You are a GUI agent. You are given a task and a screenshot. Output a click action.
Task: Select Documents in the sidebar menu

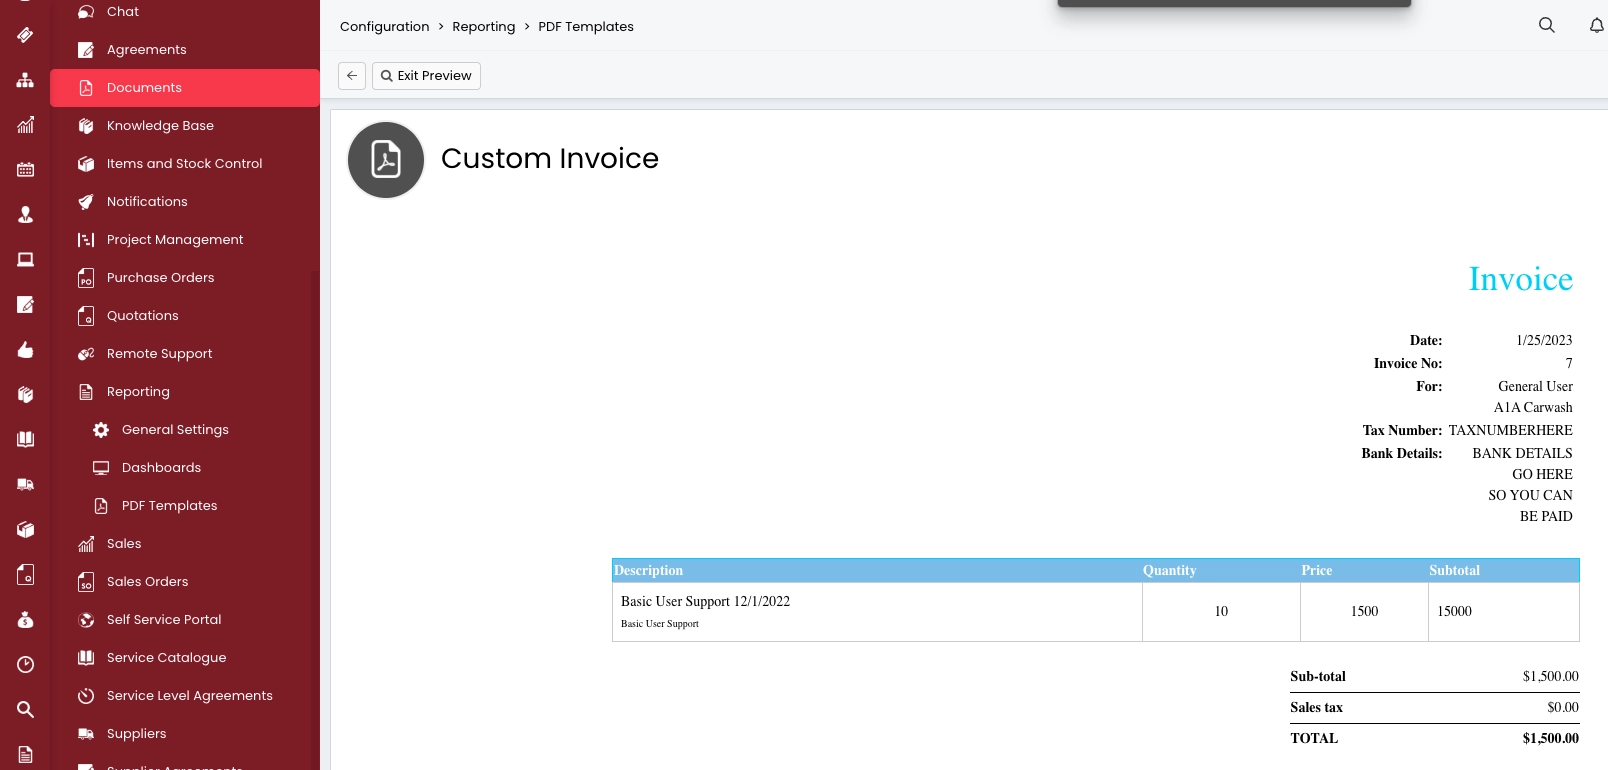[x=144, y=88]
